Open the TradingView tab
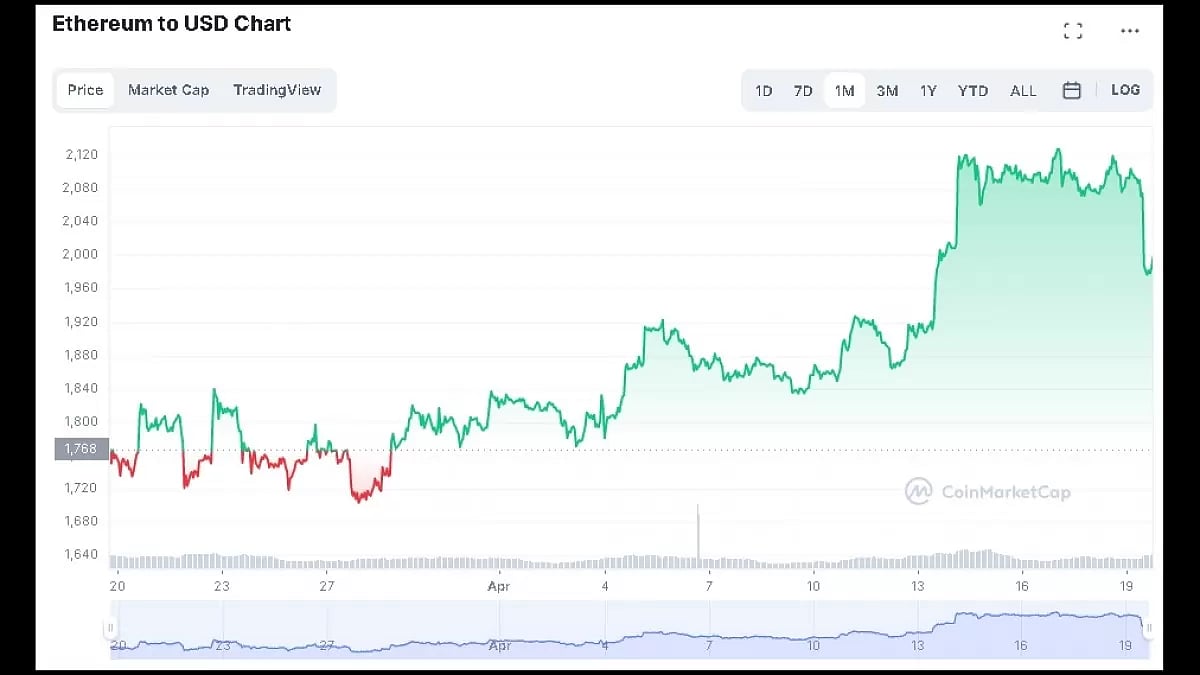Screen dimensions: 1200x675 [x=277, y=90]
